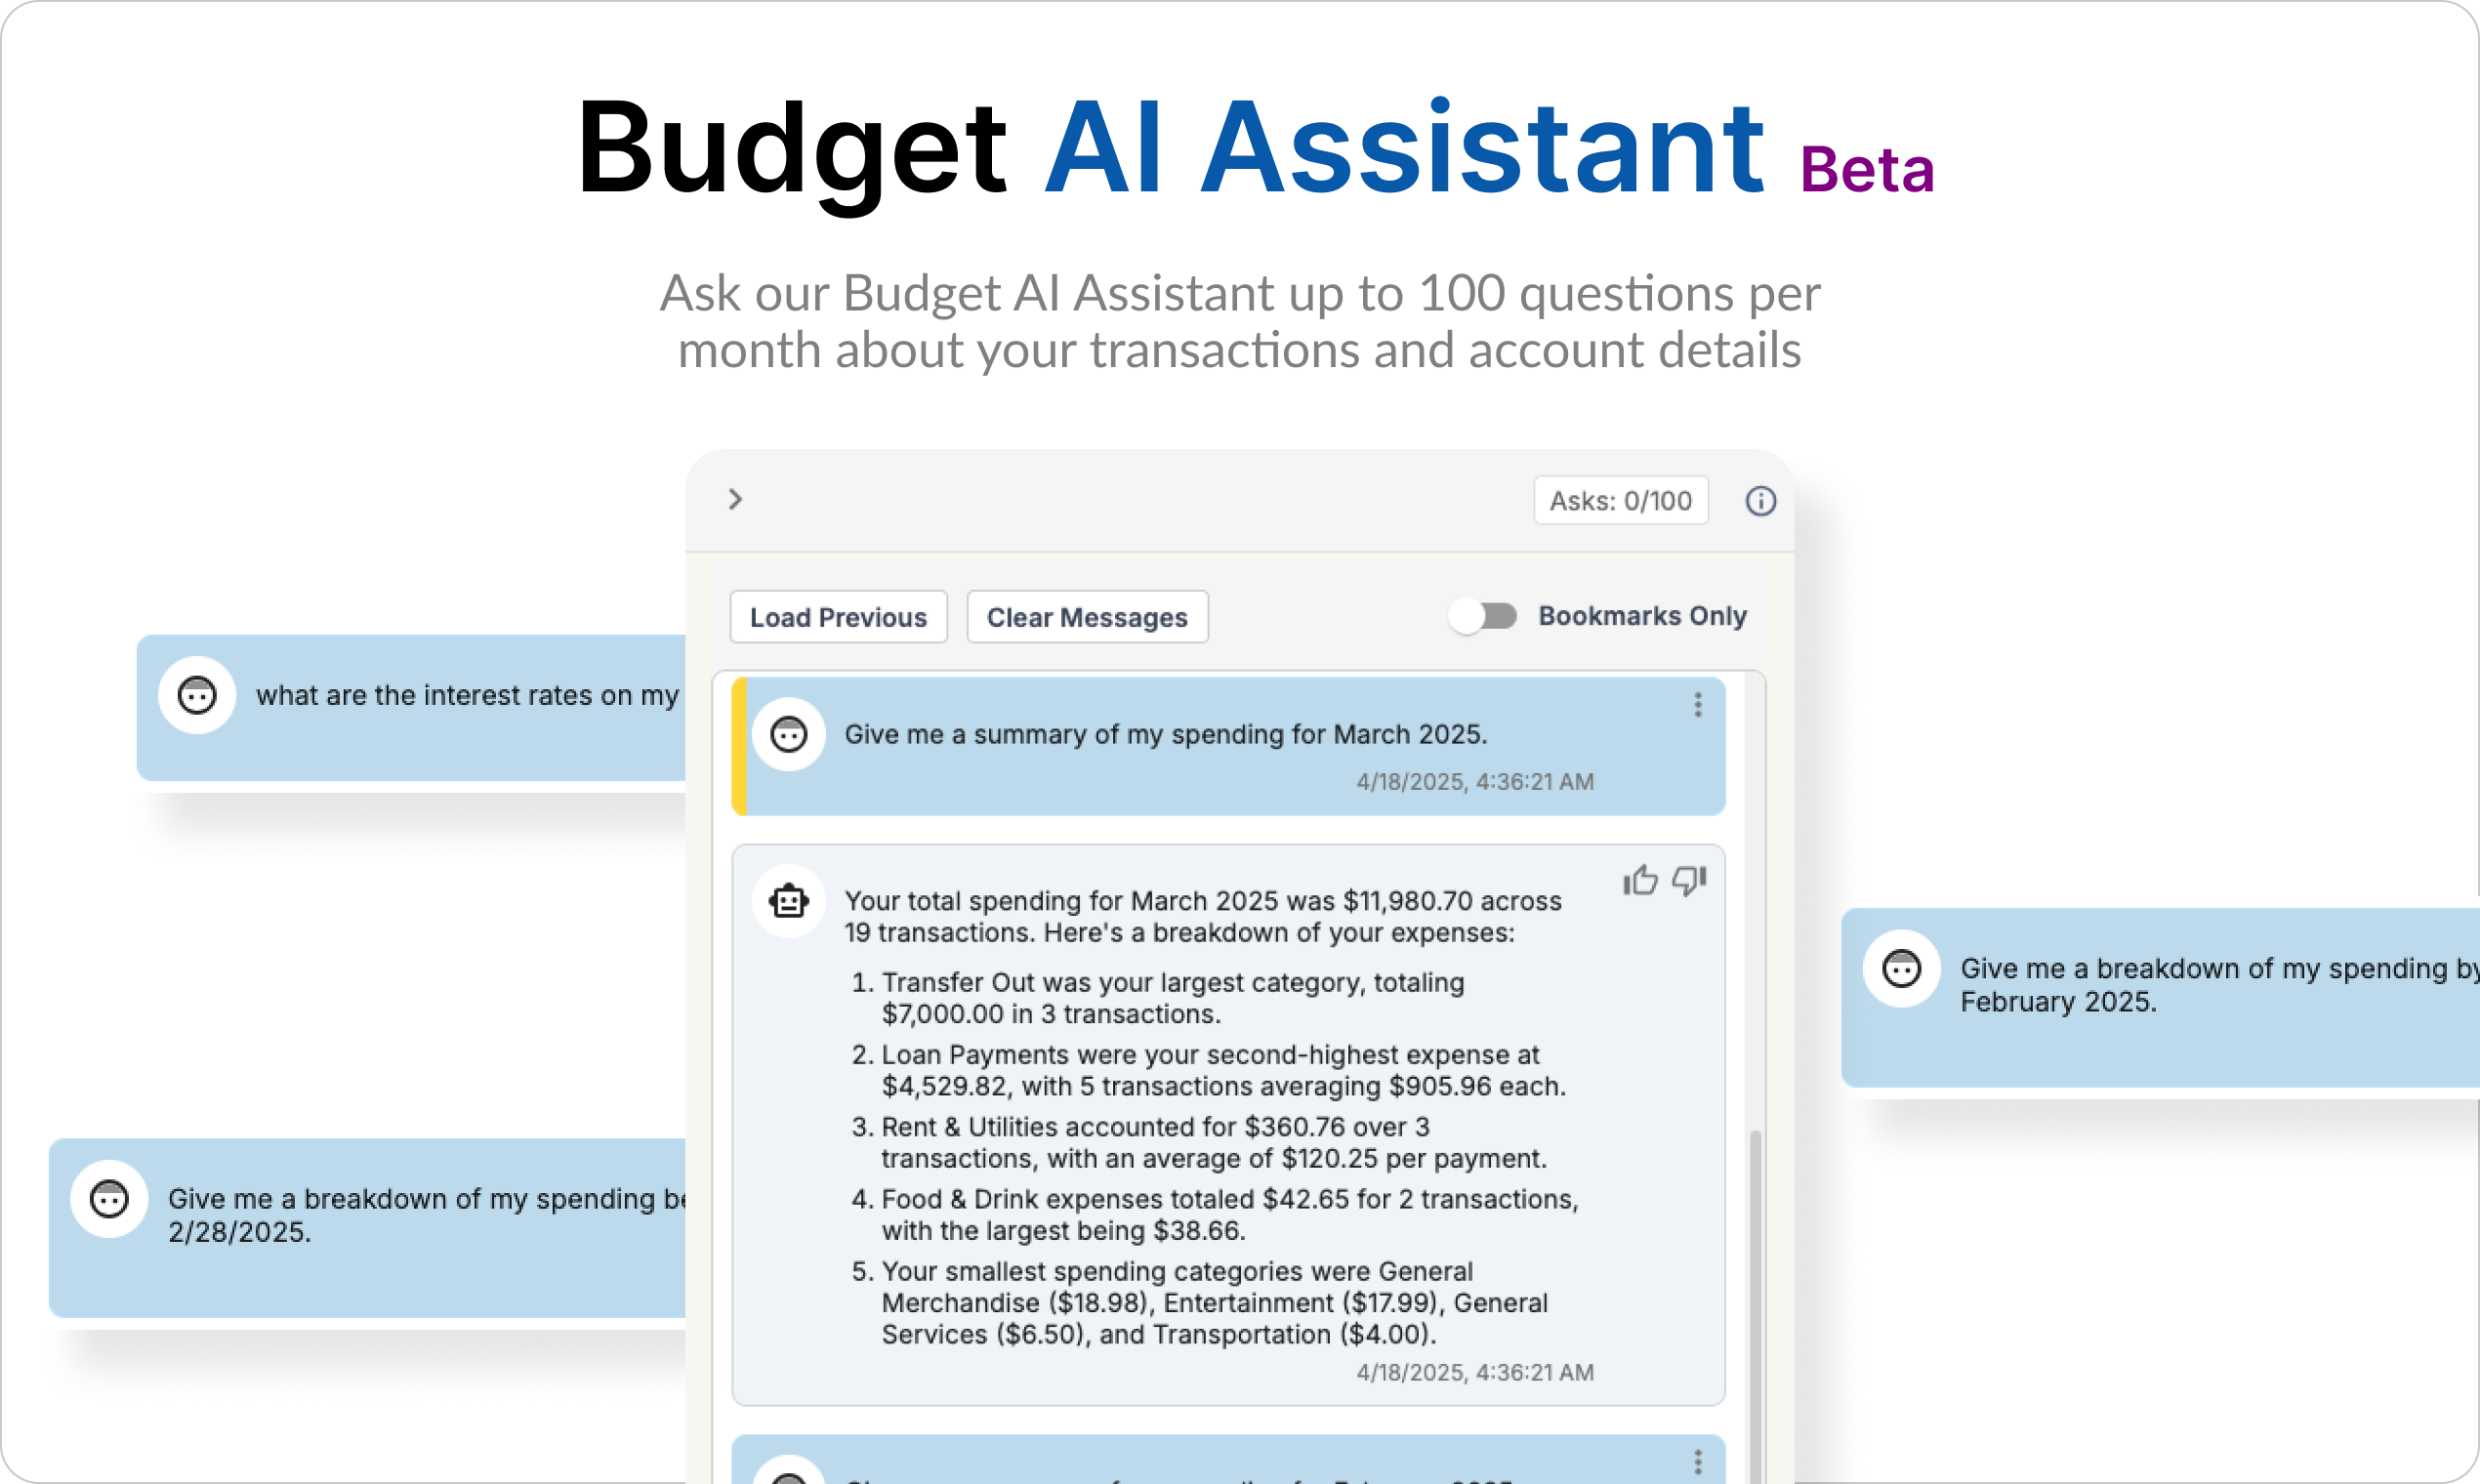Screen dimensions: 2480x1484
Task: Select the 'what are the interest rates' prompt card
Action: pyautogui.click(x=412, y=707)
